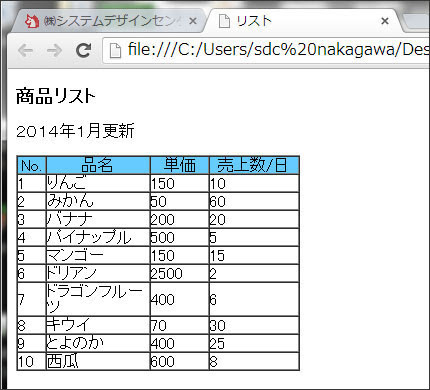Click the 600 price cell for 西瓜
430x390 pixels.
click(180, 361)
